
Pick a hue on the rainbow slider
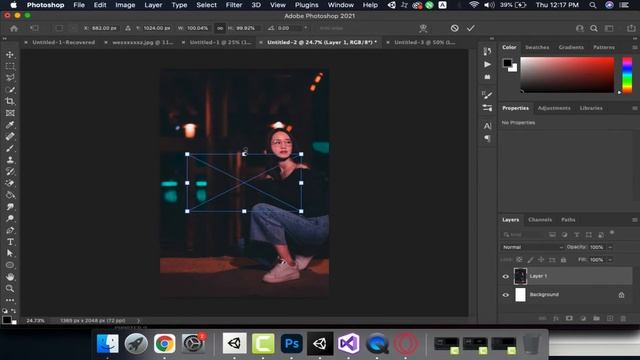tap(627, 75)
